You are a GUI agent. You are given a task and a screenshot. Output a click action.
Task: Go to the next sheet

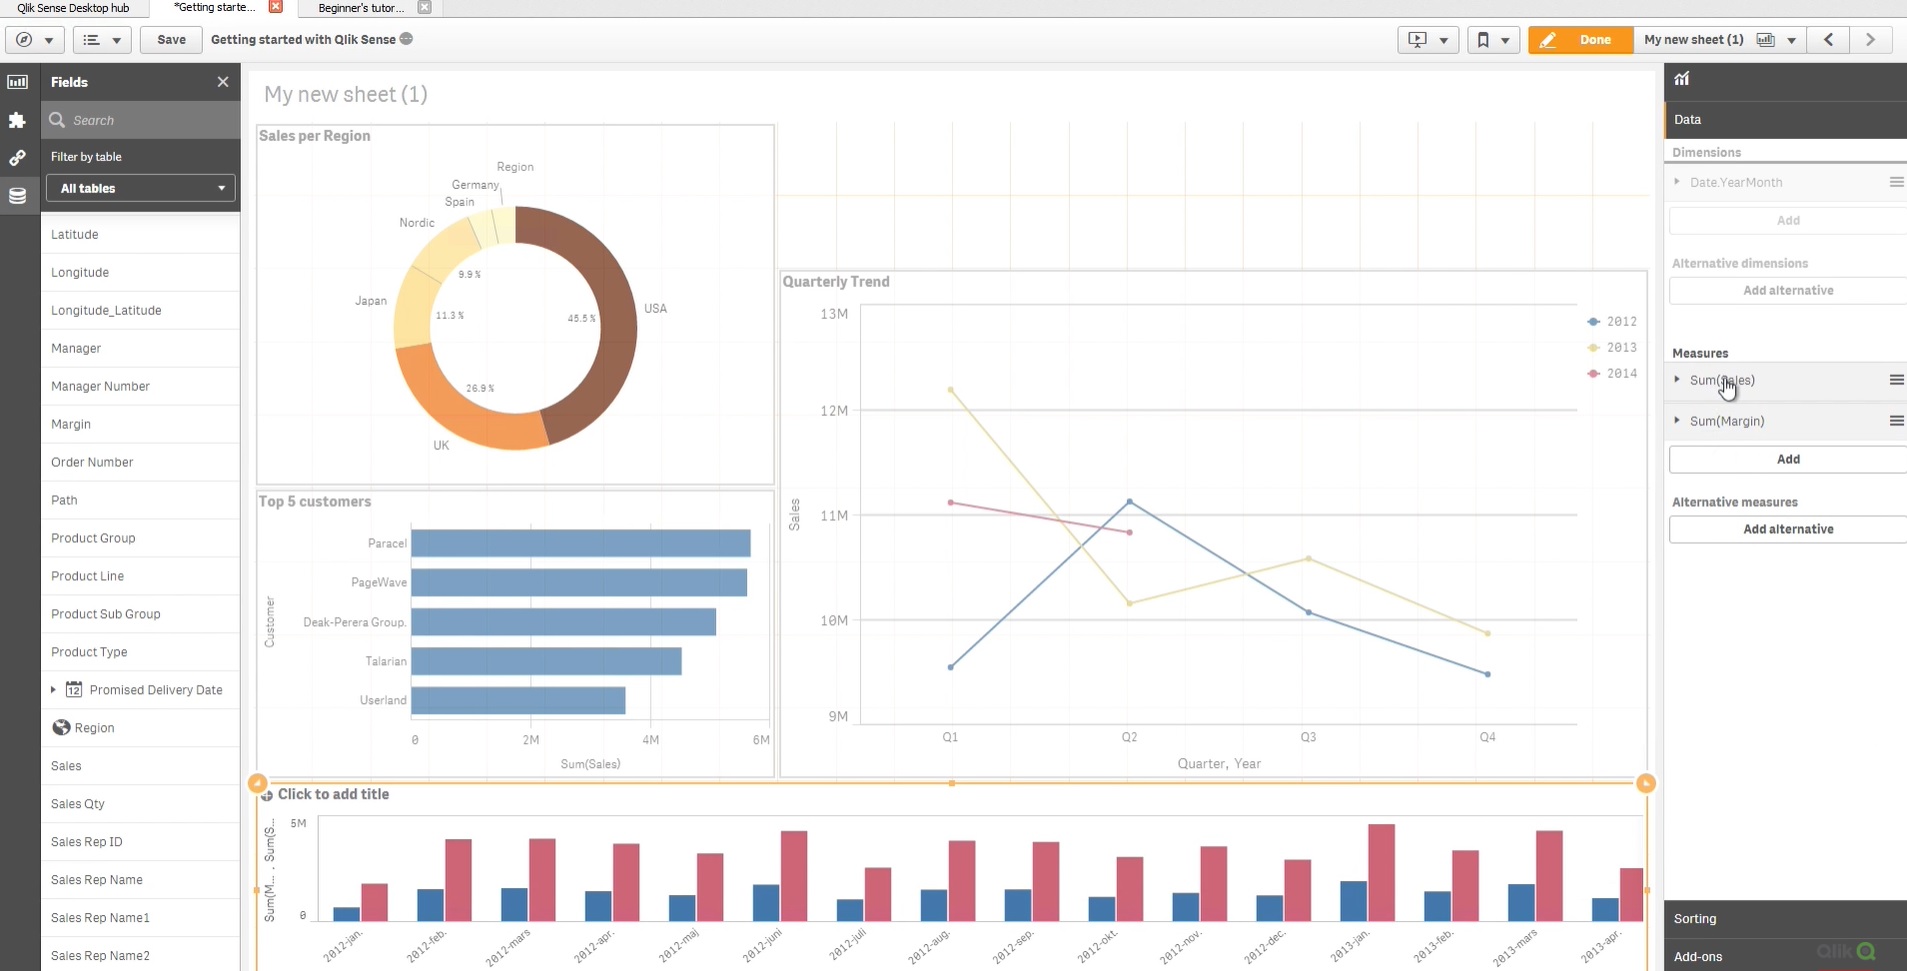tap(1870, 40)
